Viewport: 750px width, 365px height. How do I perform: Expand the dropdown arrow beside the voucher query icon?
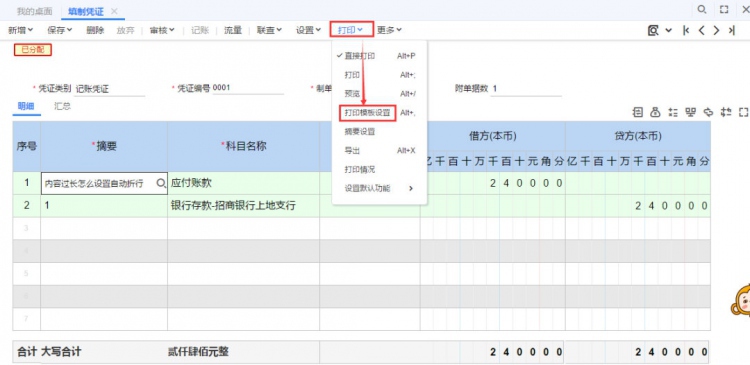[x=669, y=30]
